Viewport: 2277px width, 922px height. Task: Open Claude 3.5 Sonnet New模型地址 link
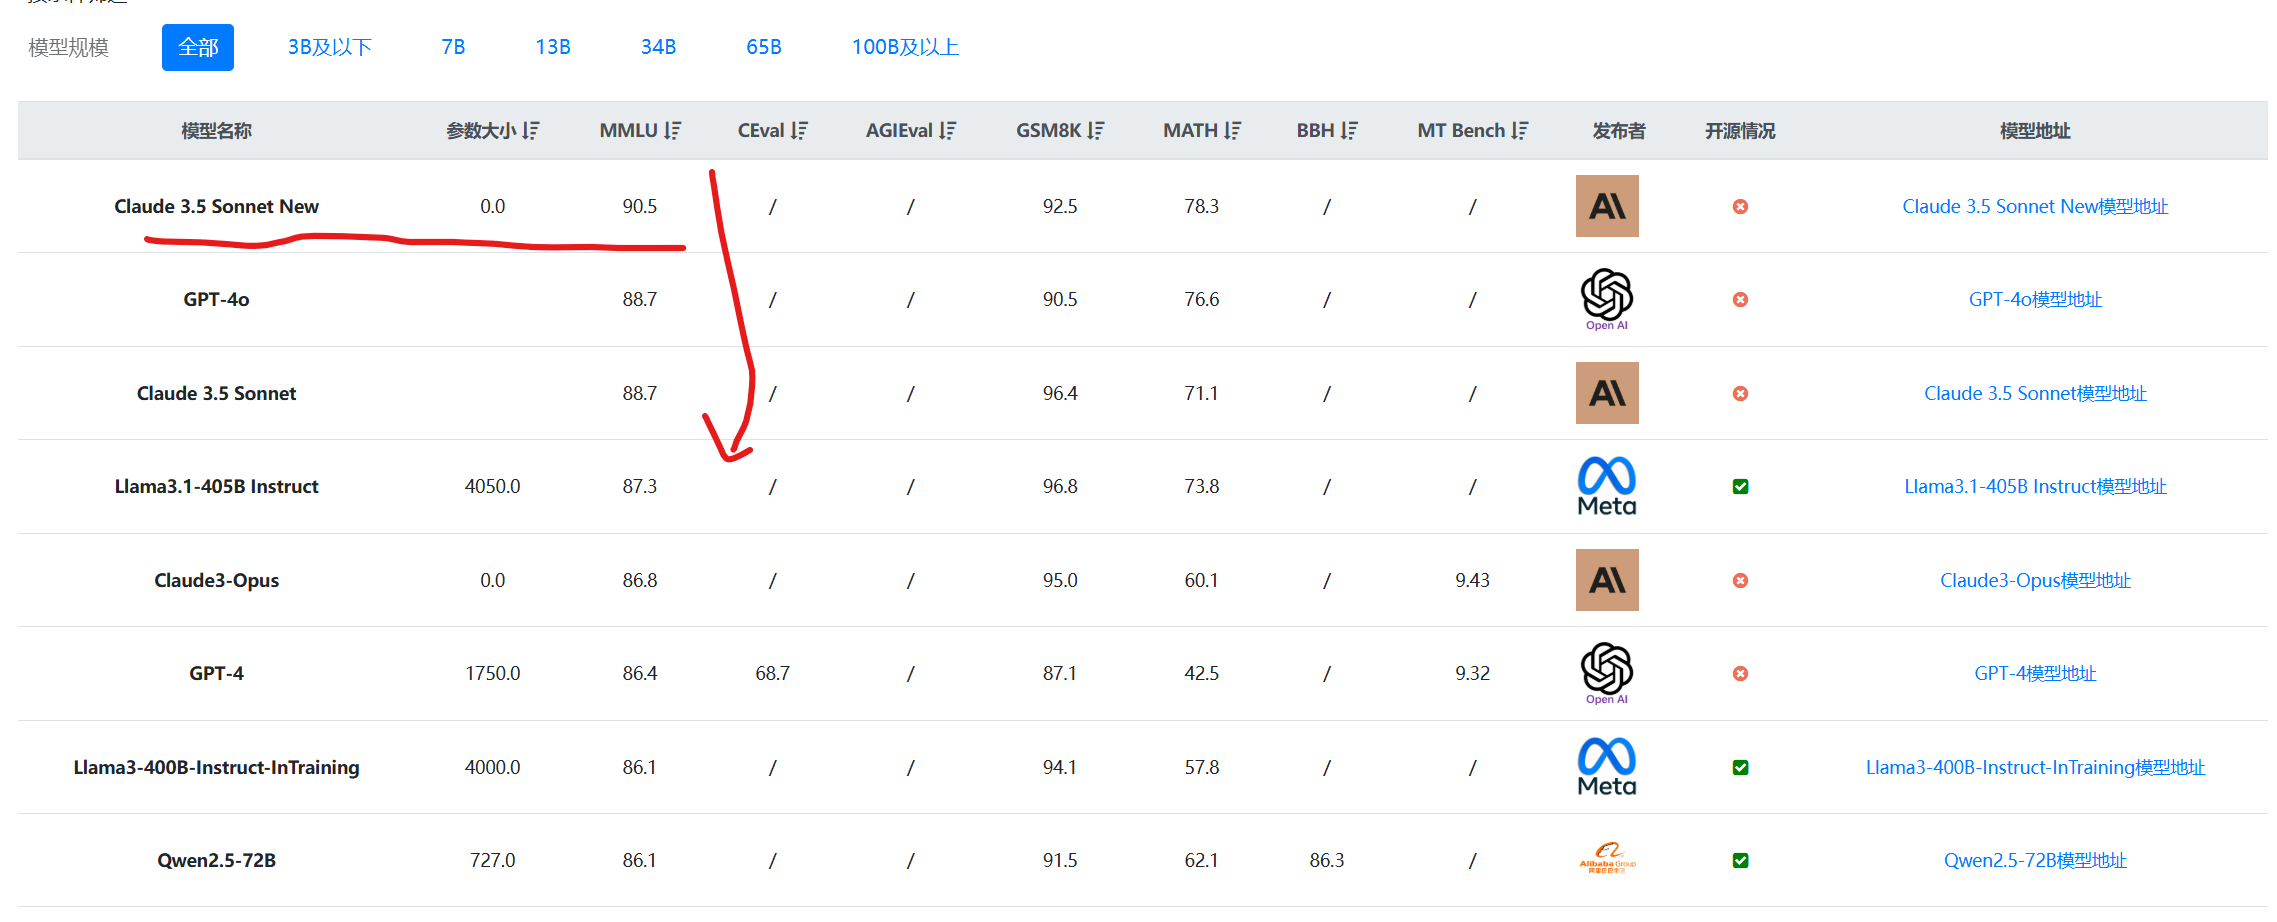pos(2035,206)
